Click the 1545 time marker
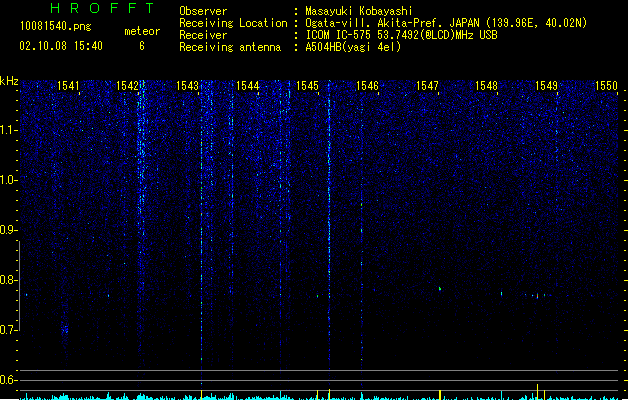 [307, 86]
